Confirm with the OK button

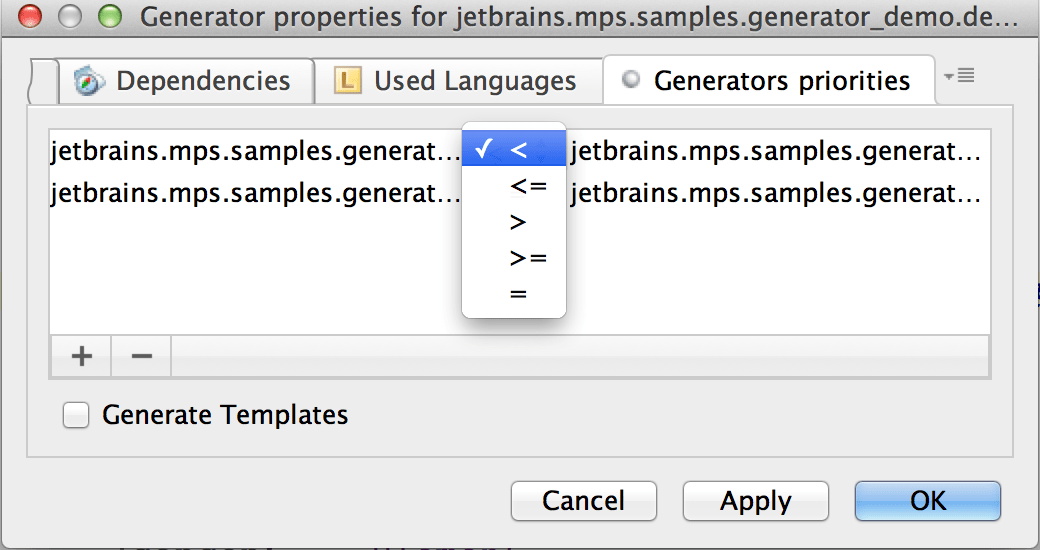click(x=927, y=501)
